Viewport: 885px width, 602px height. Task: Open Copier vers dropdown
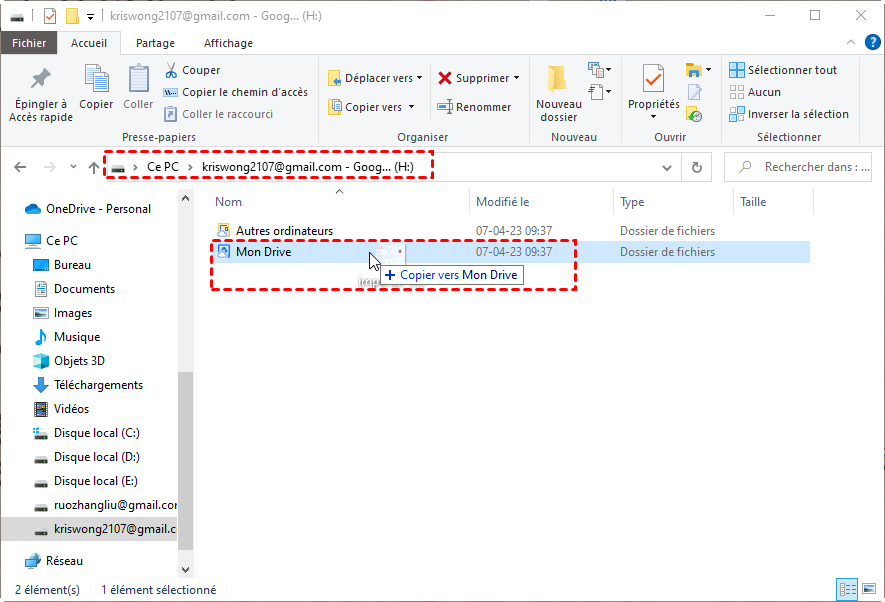click(x=372, y=107)
